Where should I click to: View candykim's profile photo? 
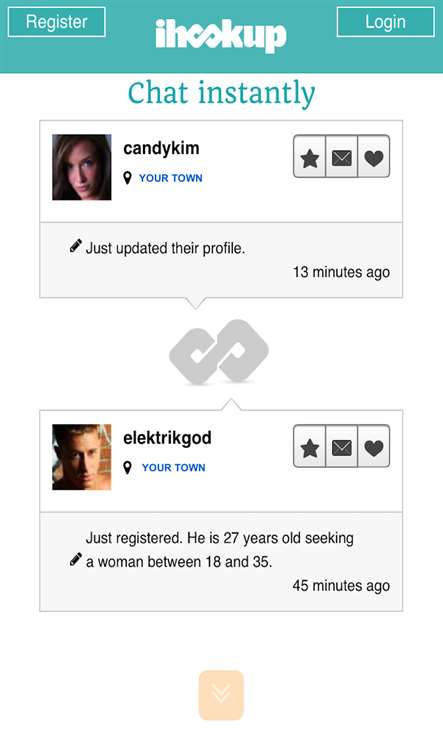click(82, 167)
